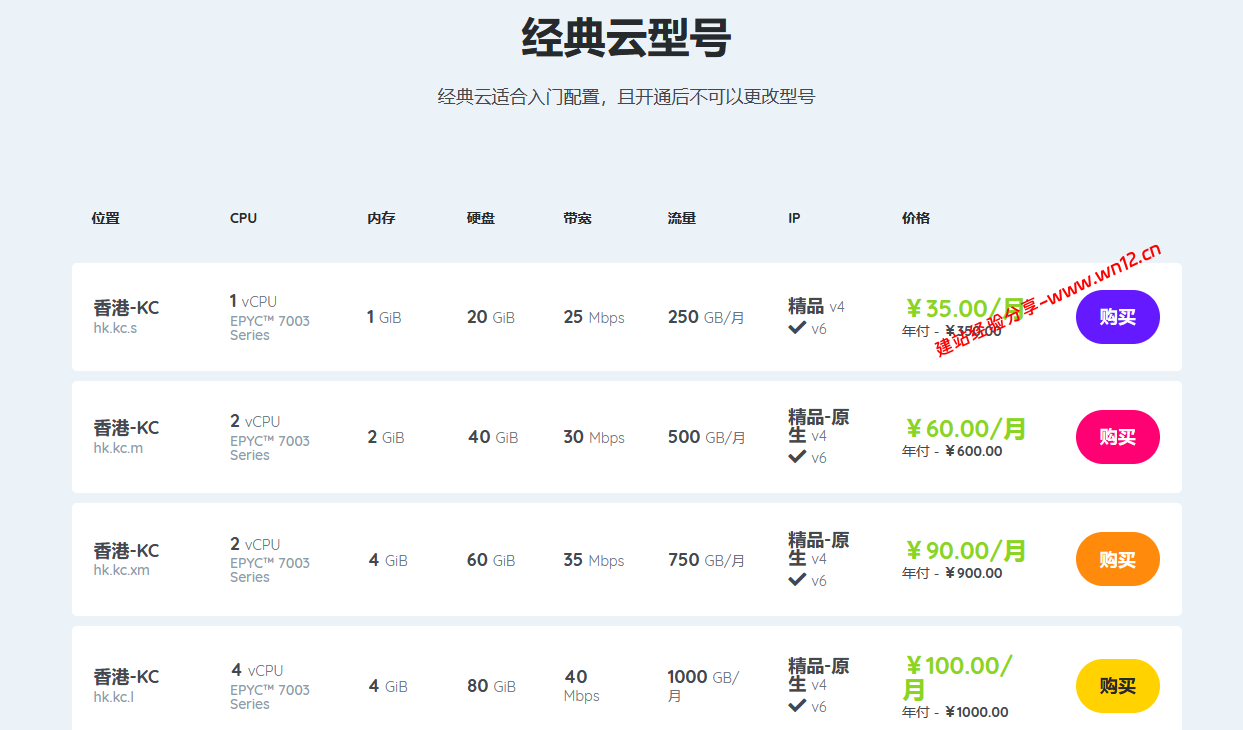Click the 流量 column header
This screenshot has height=730, width=1243.
click(x=682, y=218)
